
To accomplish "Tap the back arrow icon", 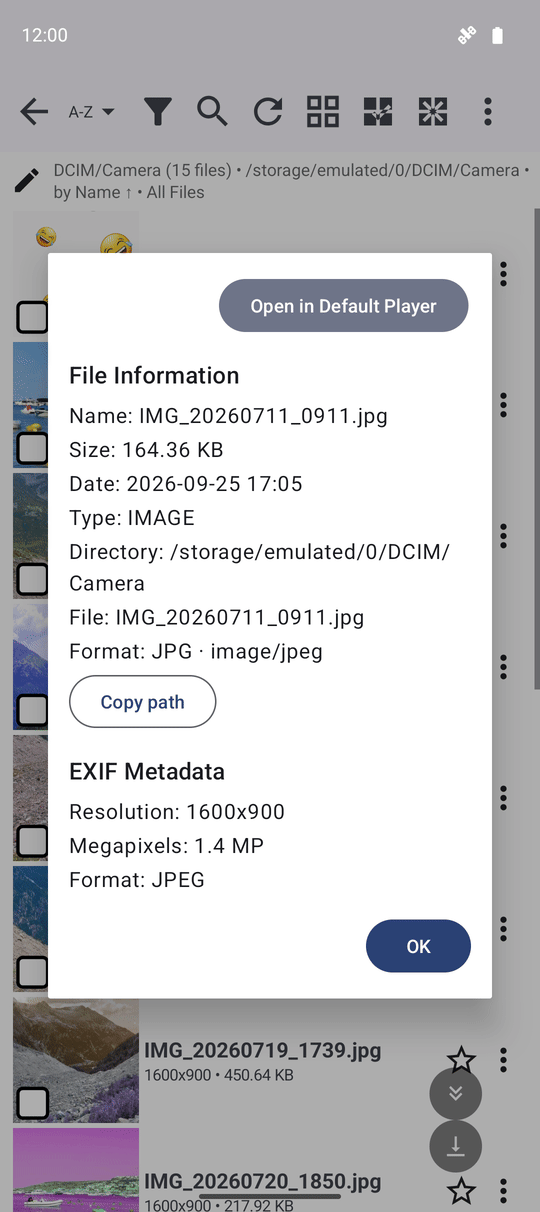I will [x=34, y=111].
